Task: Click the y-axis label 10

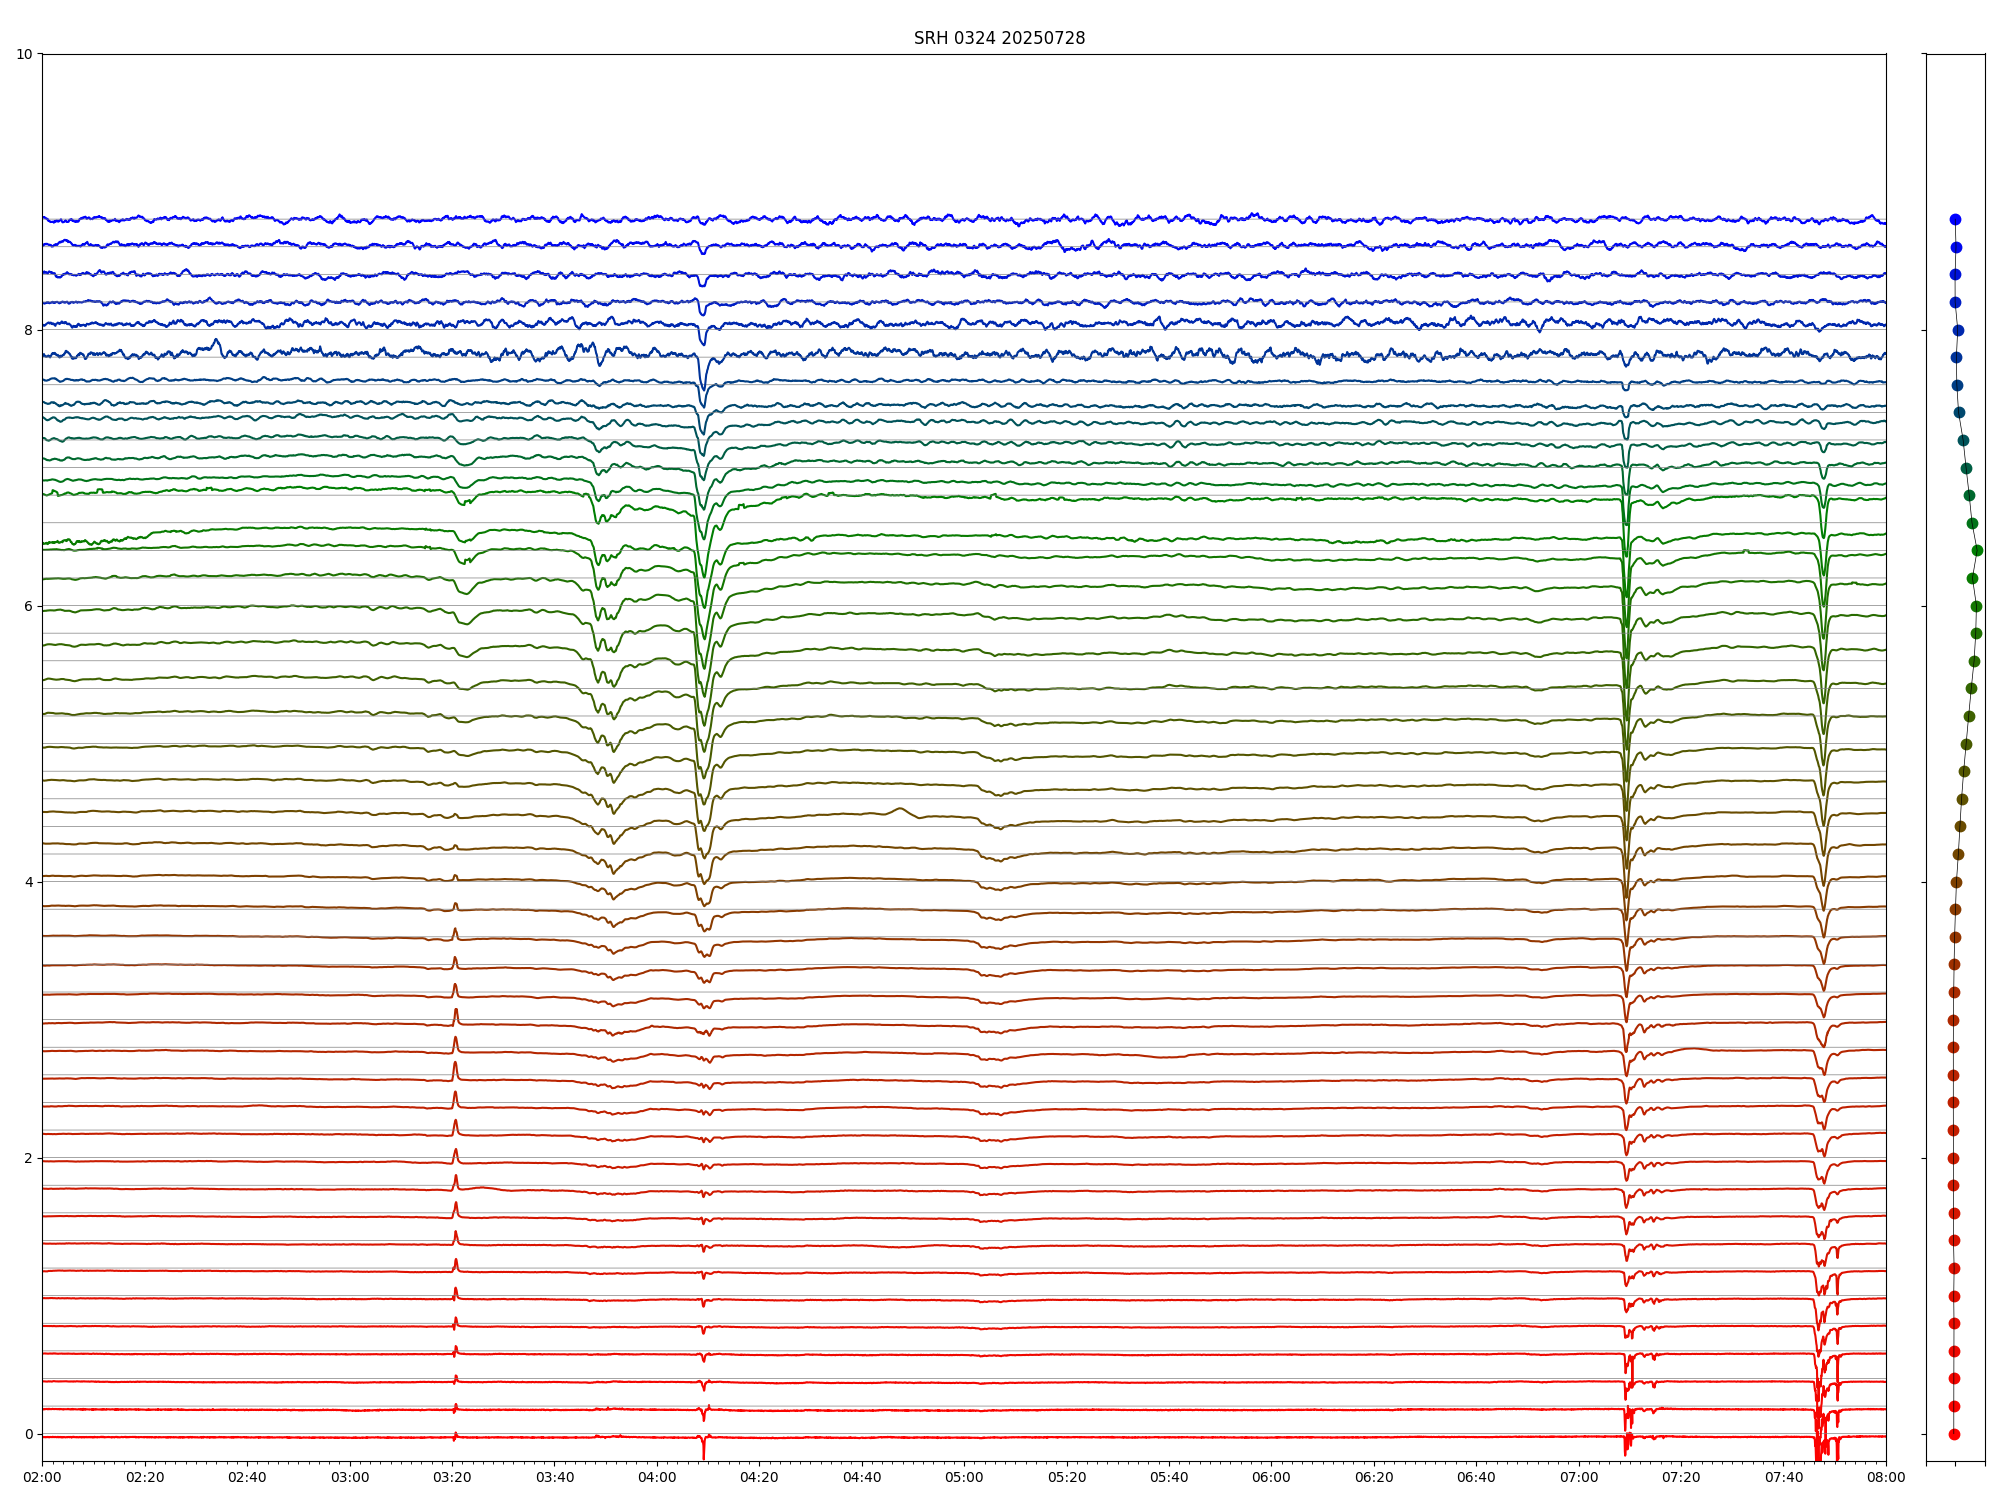Action: 24,54
